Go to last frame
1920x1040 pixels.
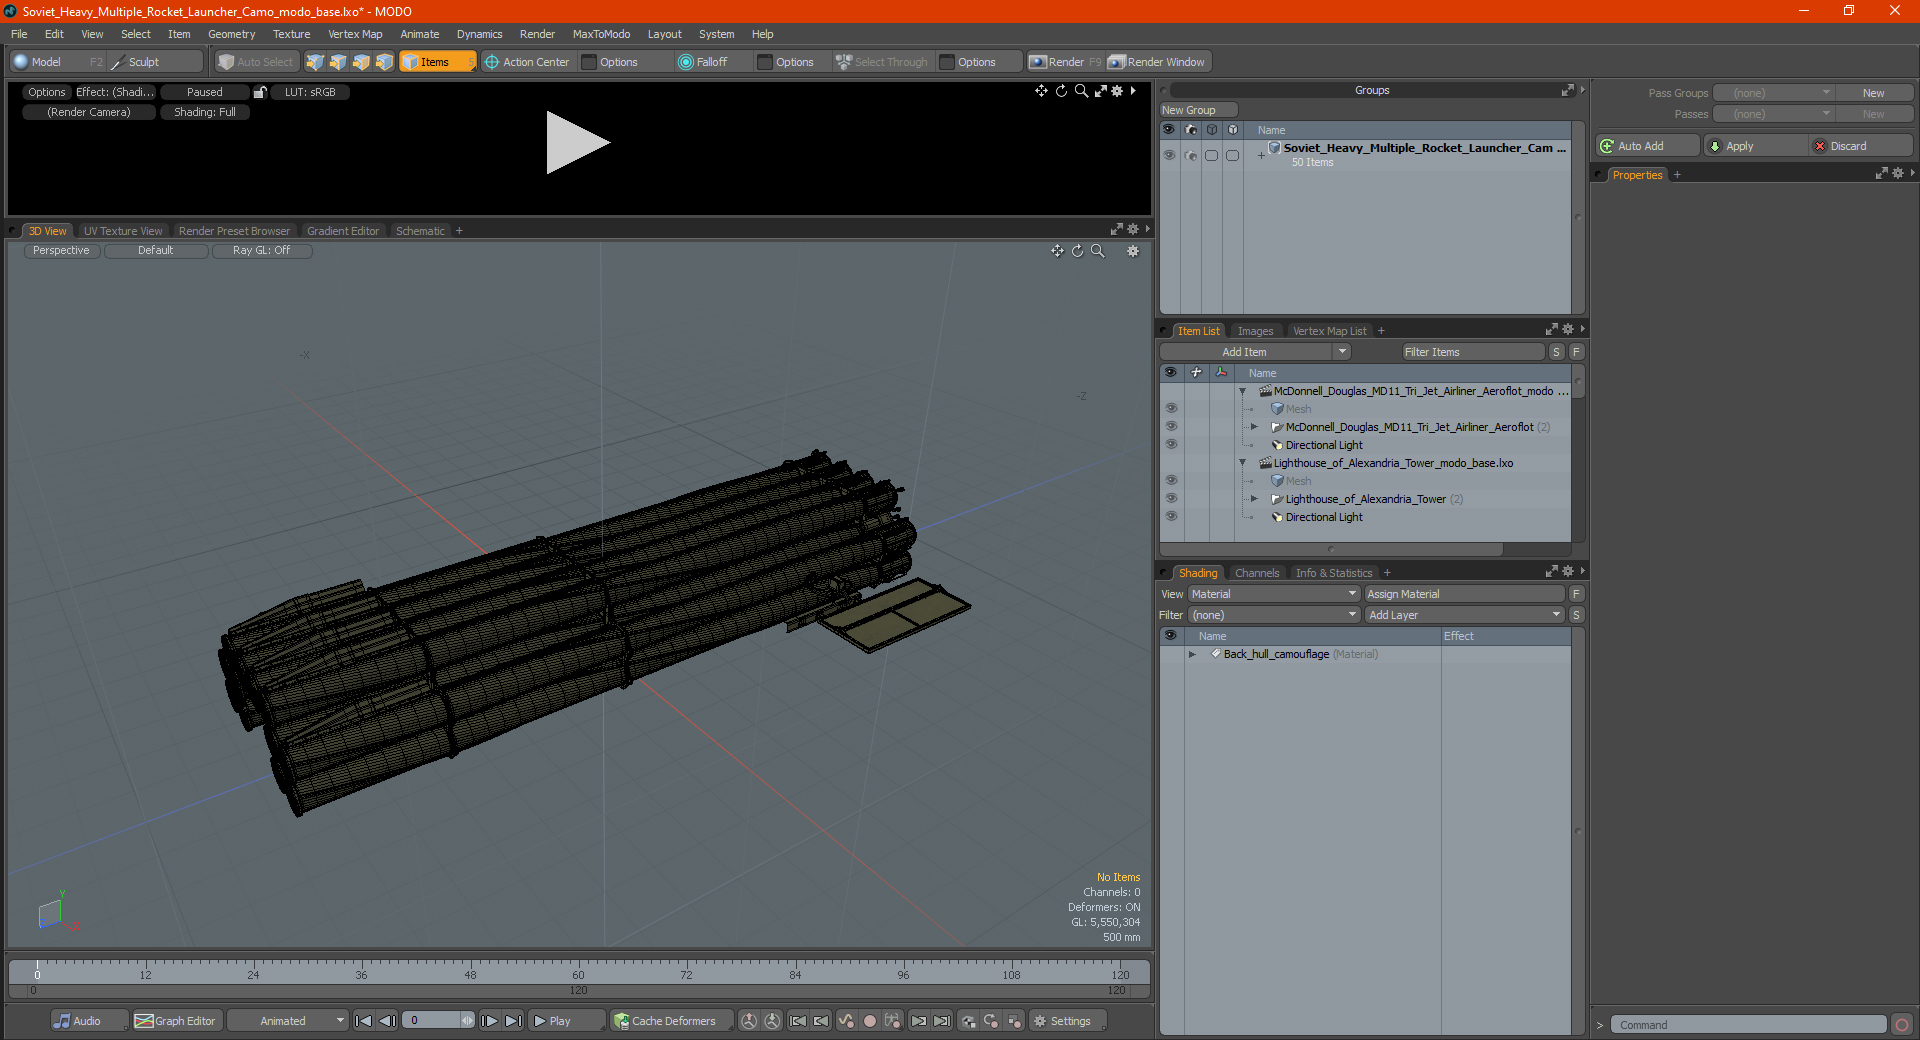click(513, 1021)
